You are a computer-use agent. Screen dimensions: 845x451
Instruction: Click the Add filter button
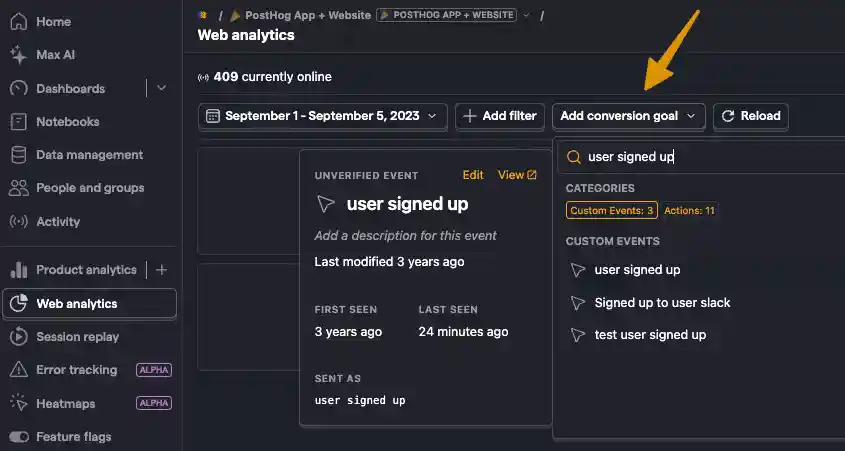click(x=500, y=116)
